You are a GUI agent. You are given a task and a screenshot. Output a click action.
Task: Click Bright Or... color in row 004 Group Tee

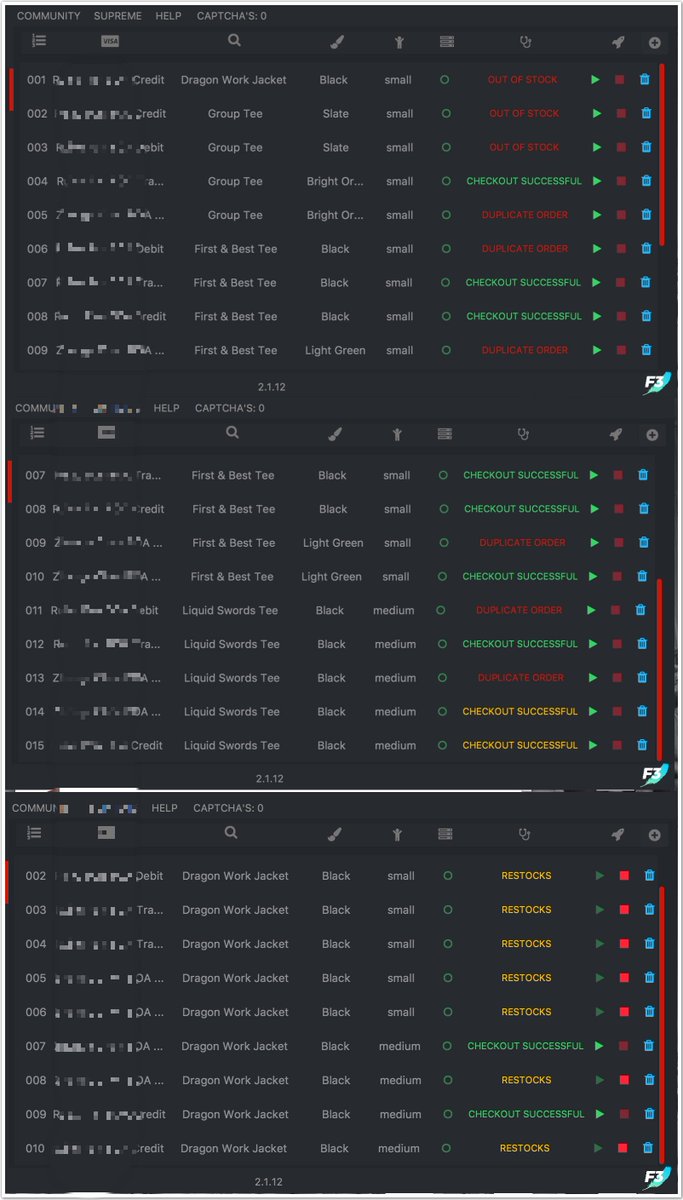pos(336,181)
